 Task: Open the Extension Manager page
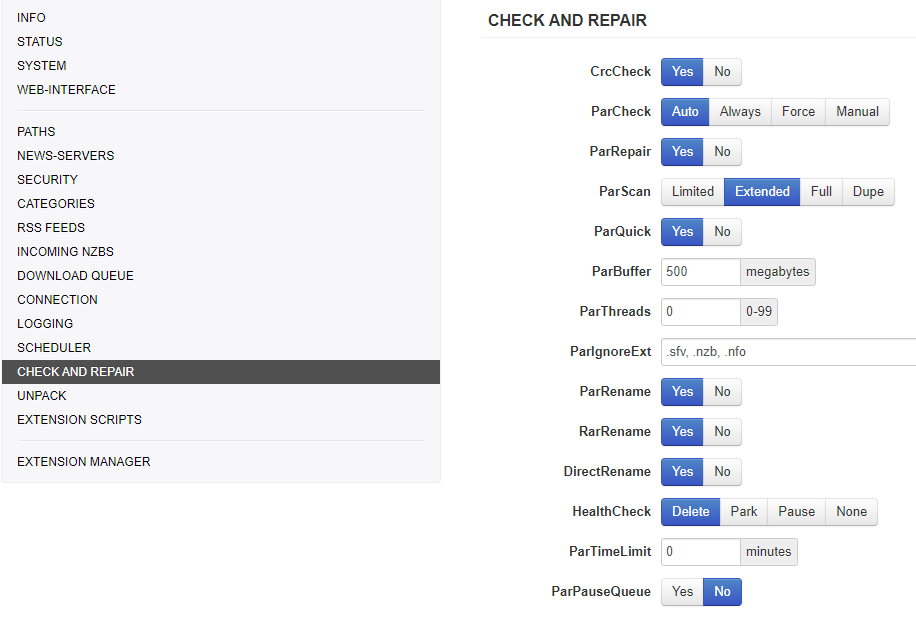[84, 462]
